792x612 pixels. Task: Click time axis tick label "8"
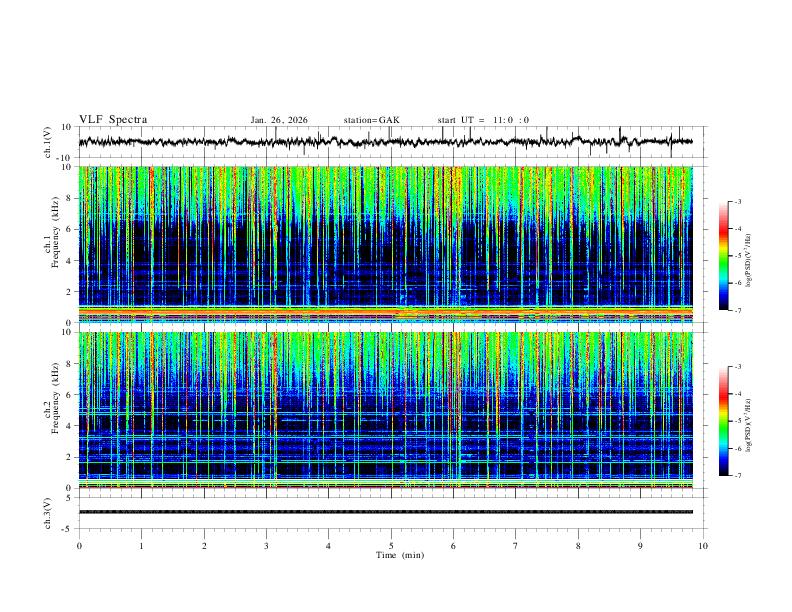click(x=578, y=546)
